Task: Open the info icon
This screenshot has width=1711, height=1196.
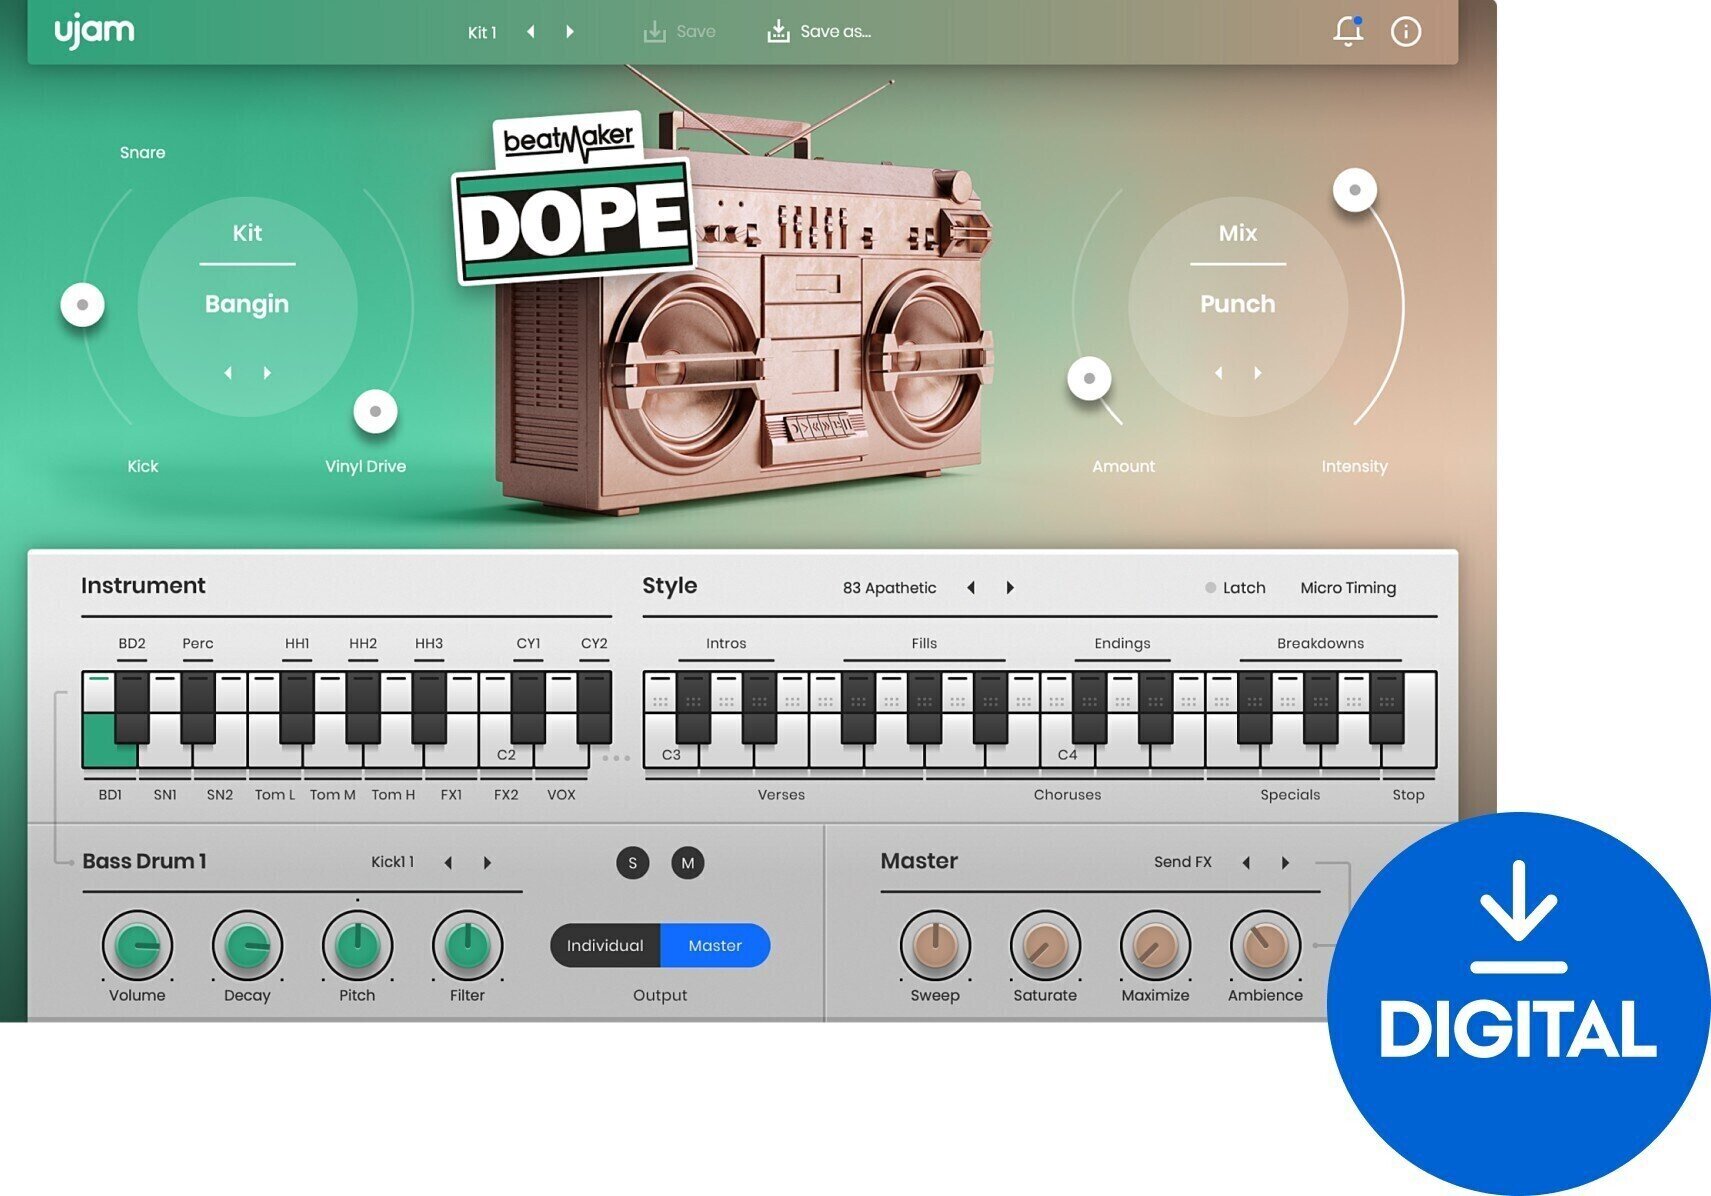Action: (x=1406, y=32)
